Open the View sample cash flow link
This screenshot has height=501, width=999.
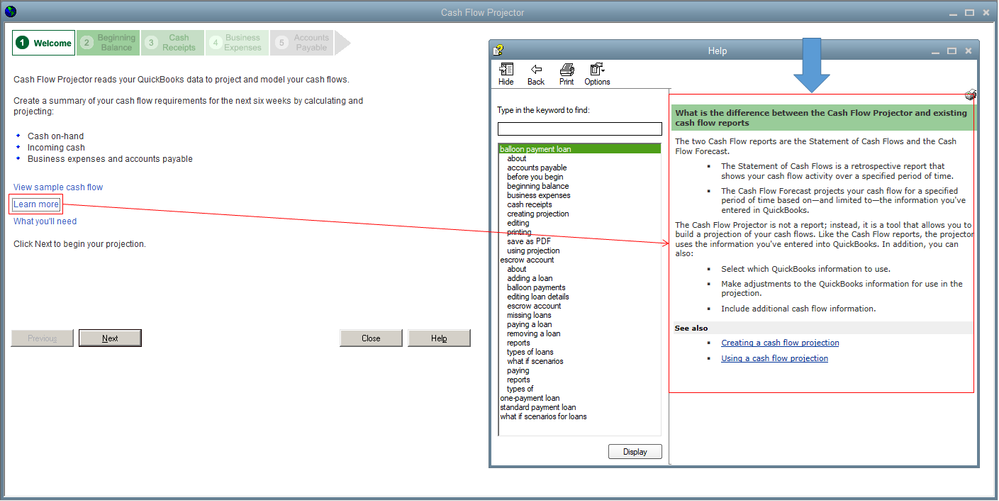(x=58, y=187)
